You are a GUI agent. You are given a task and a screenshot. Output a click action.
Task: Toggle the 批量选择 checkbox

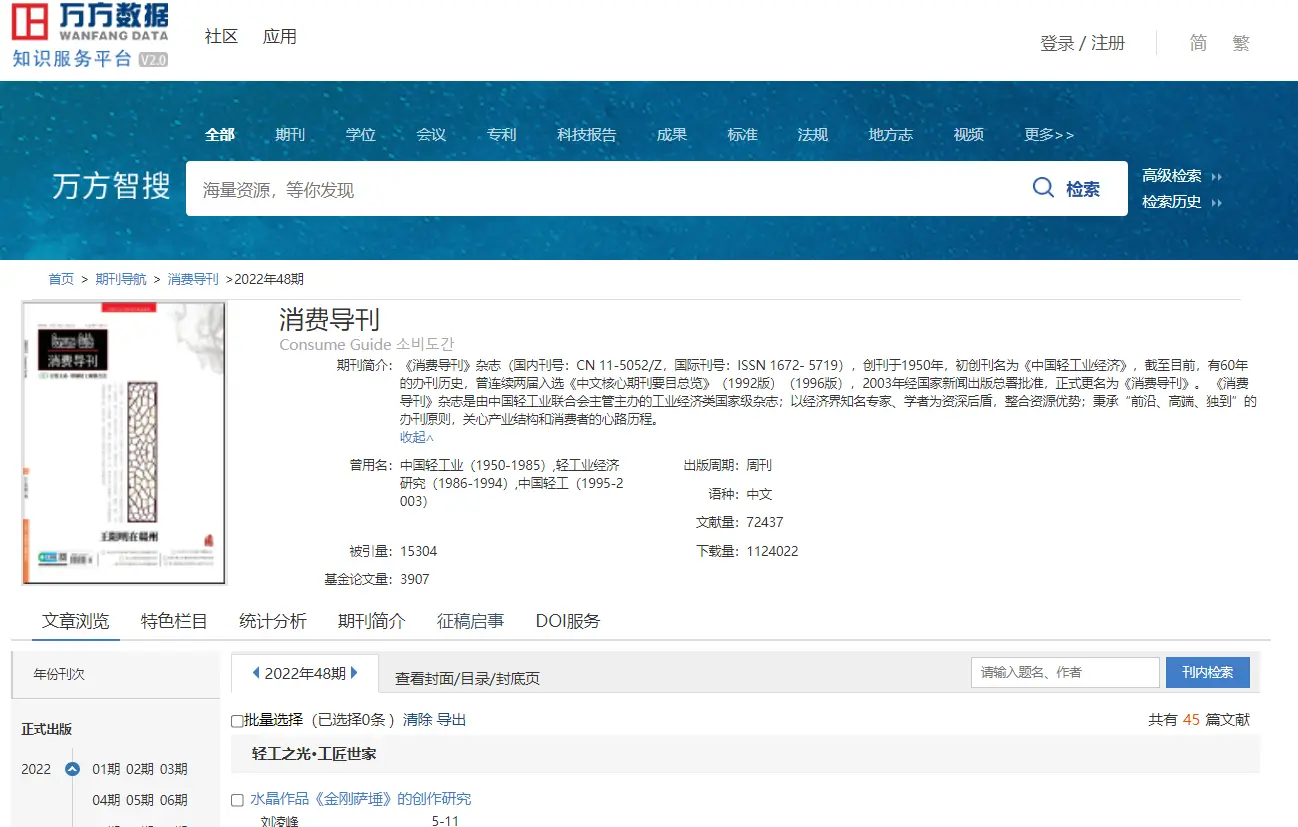237,720
